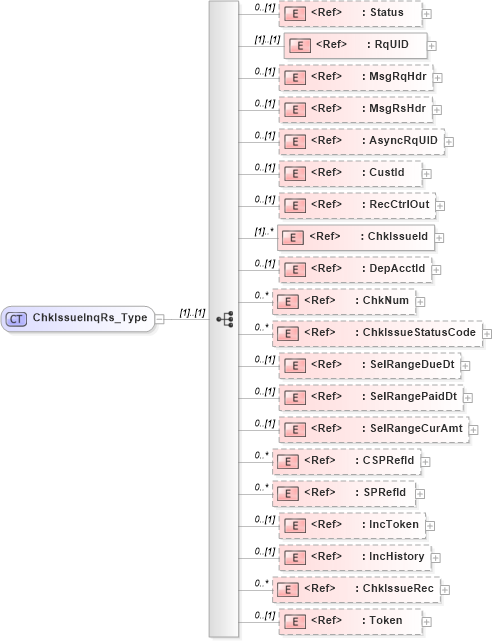Click the E icon of MsgRqHdr element
492x641 pixels.
(295, 78)
